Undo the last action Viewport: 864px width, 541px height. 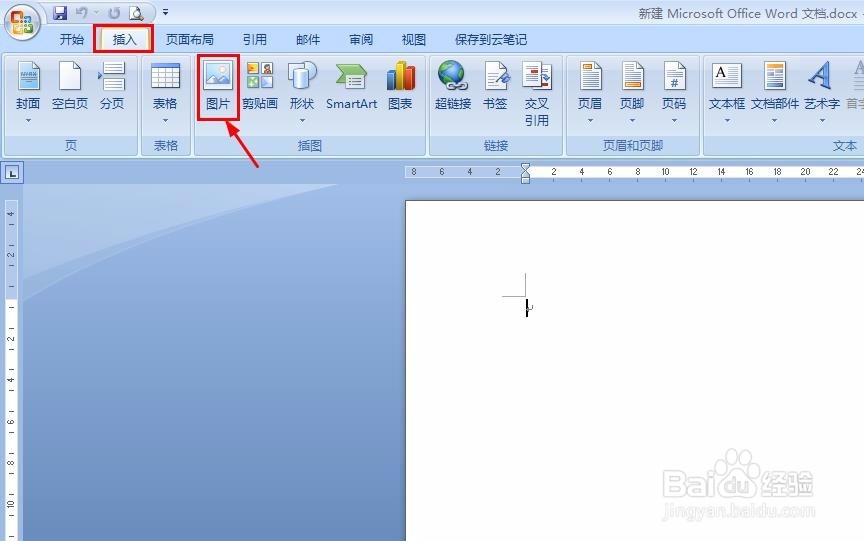click(x=82, y=12)
